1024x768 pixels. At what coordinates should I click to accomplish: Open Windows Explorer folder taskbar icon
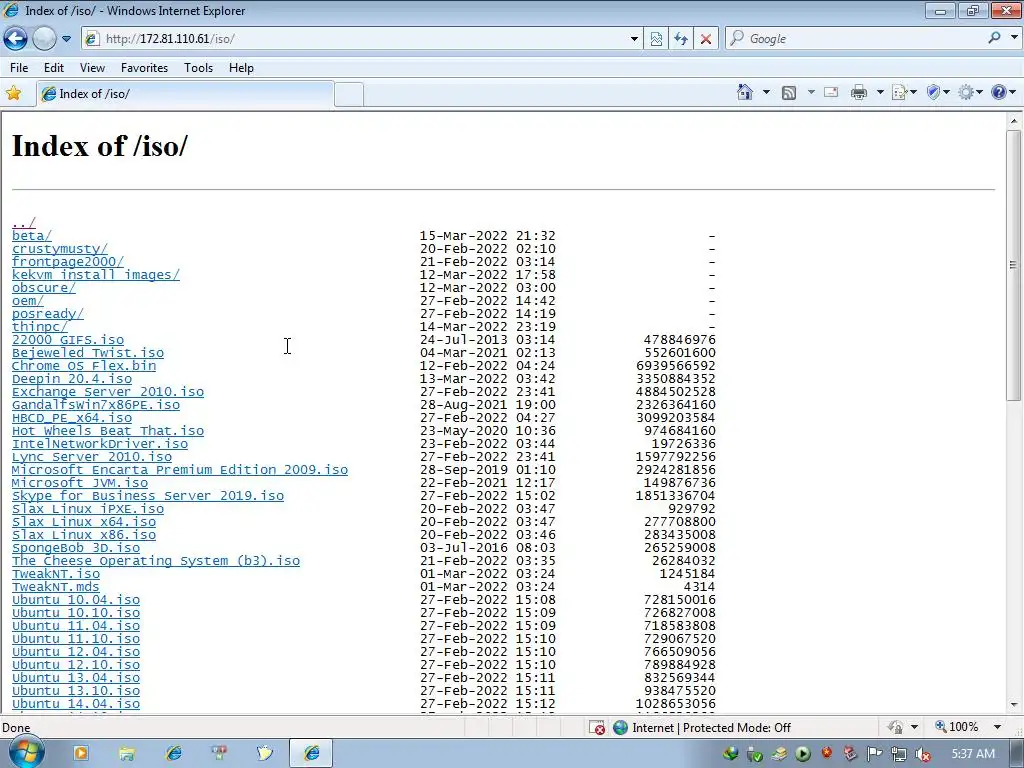point(127,754)
